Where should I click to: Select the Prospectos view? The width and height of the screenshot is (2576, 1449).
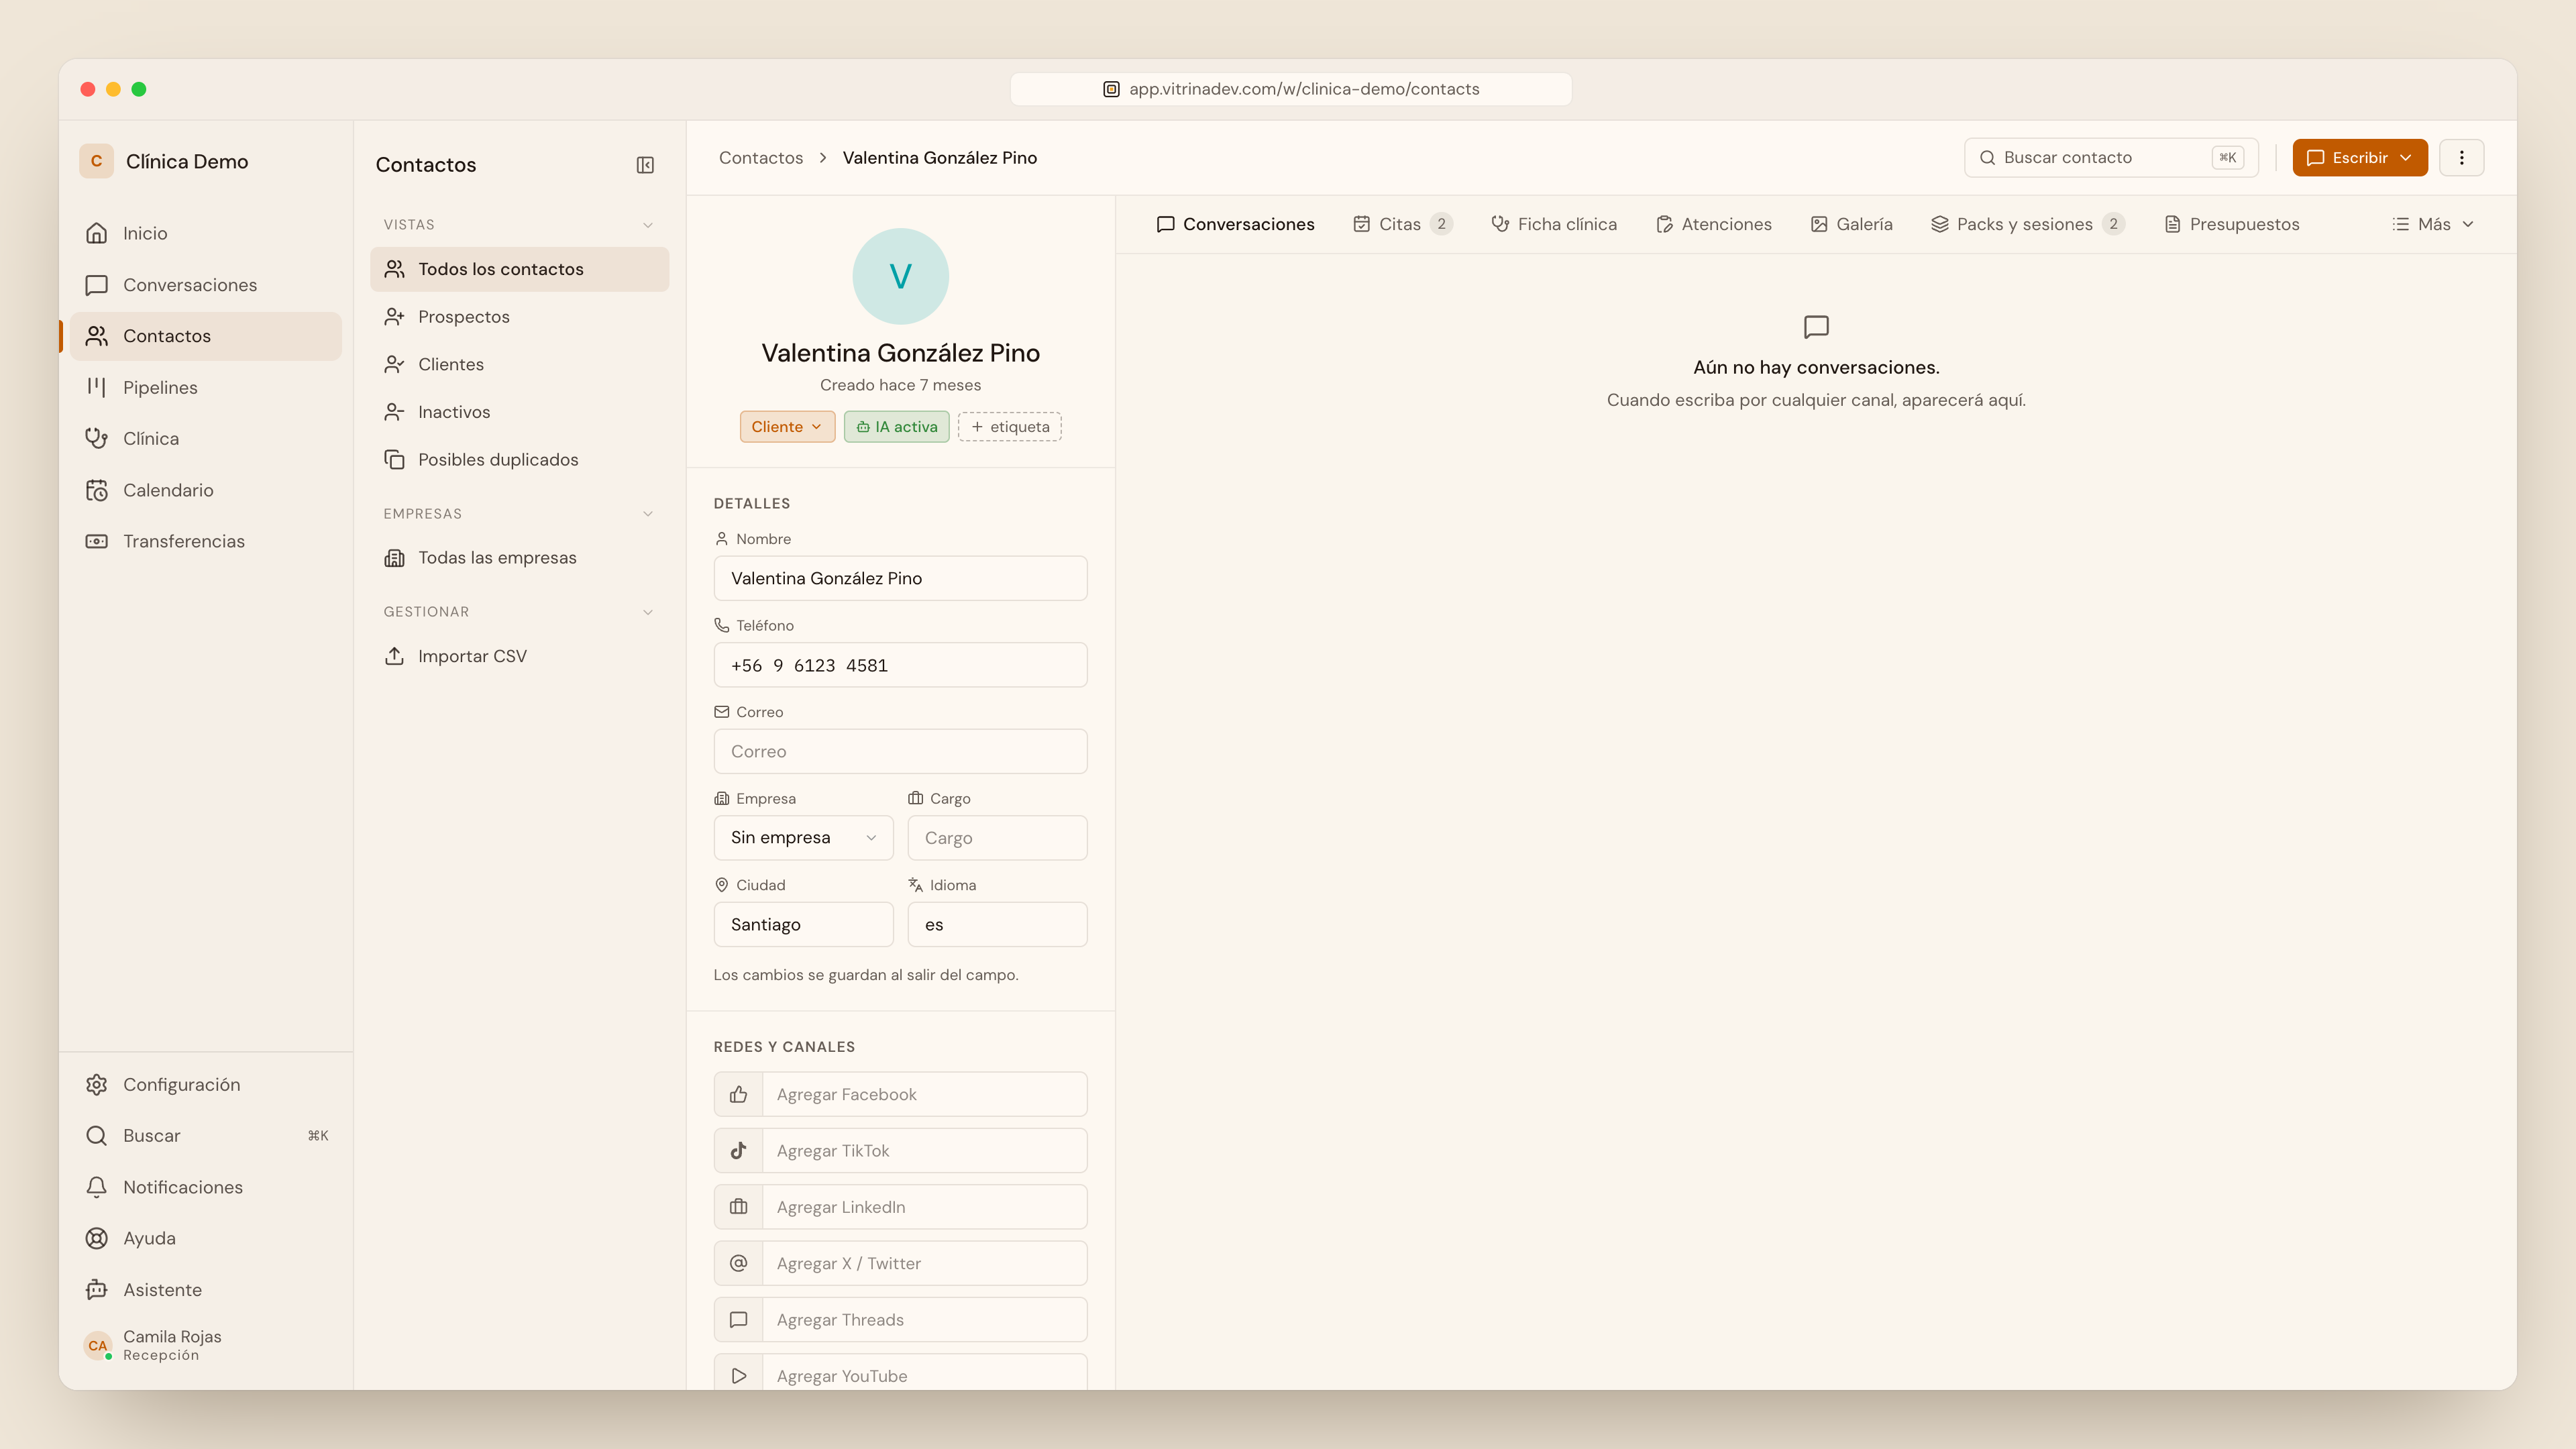pos(519,317)
